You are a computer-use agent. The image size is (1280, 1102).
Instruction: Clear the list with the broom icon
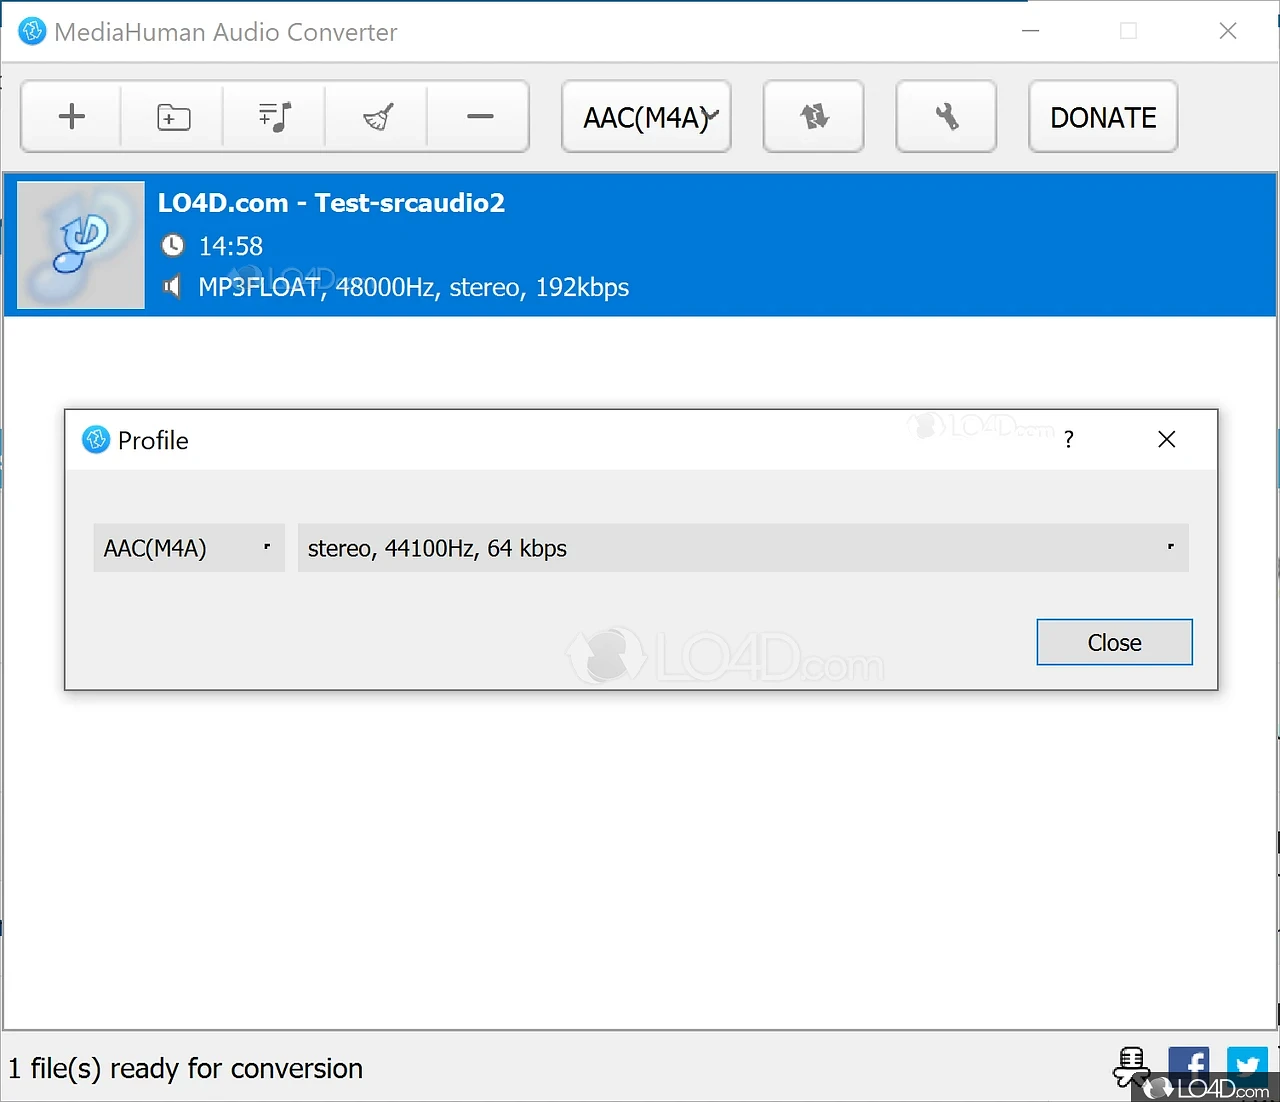point(378,117)
